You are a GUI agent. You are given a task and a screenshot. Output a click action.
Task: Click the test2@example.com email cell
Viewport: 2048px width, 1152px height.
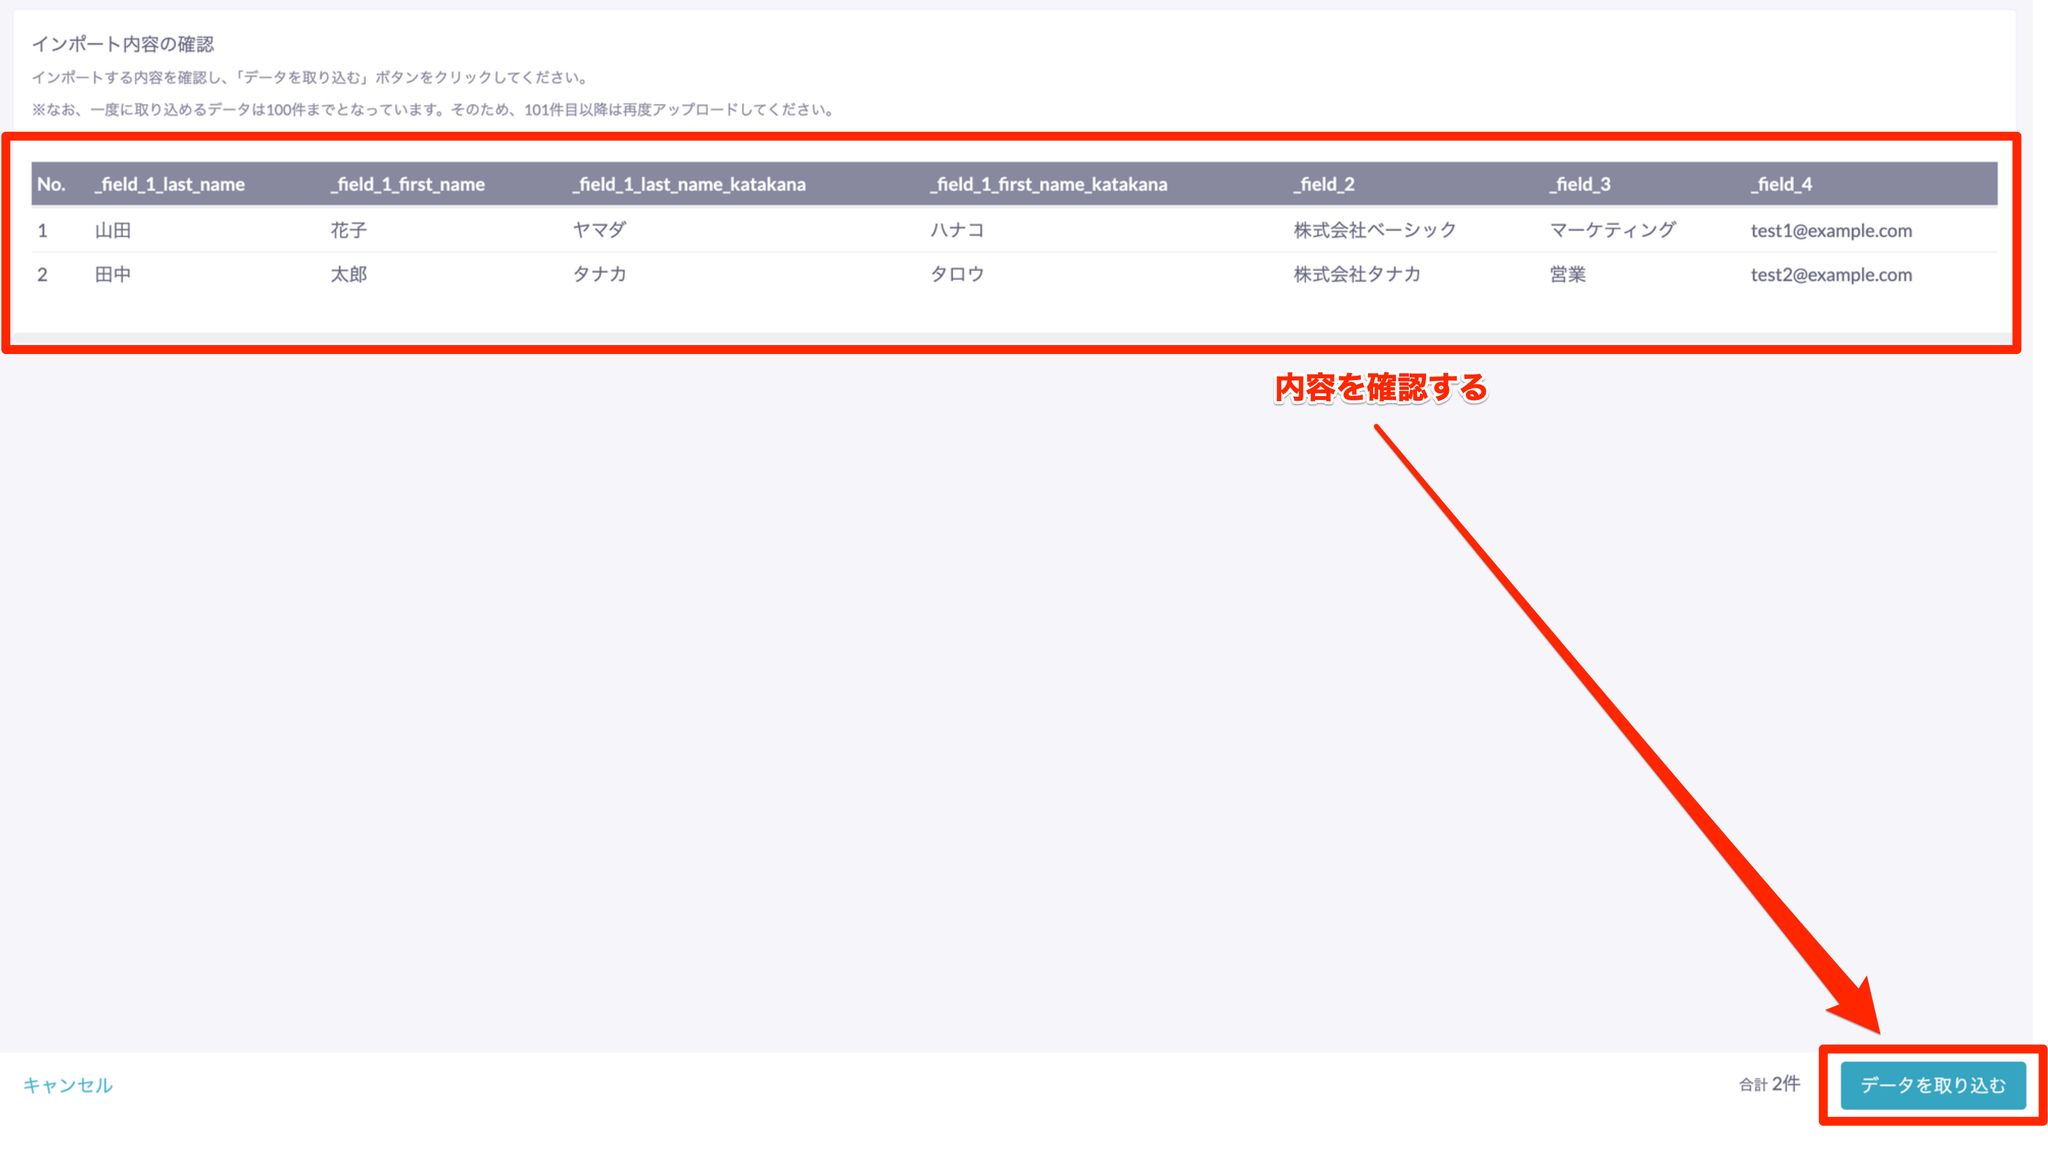pos(1830,274)
